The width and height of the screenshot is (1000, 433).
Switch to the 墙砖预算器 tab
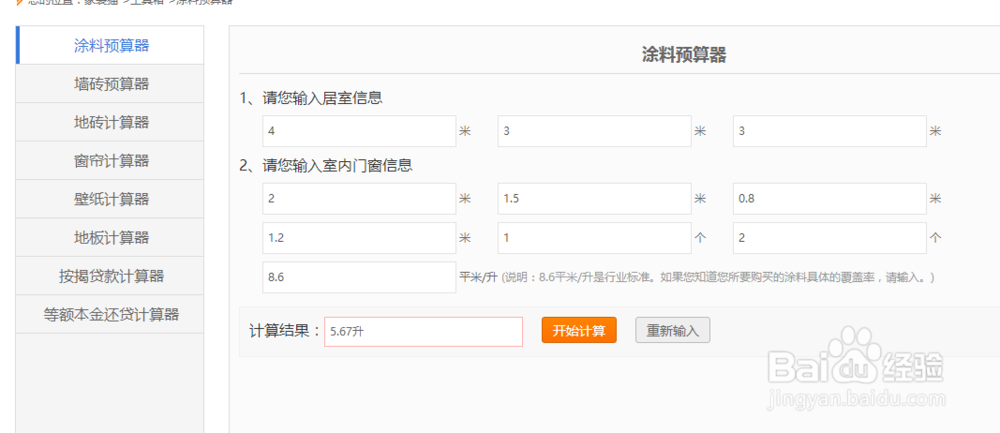point(111,84)
